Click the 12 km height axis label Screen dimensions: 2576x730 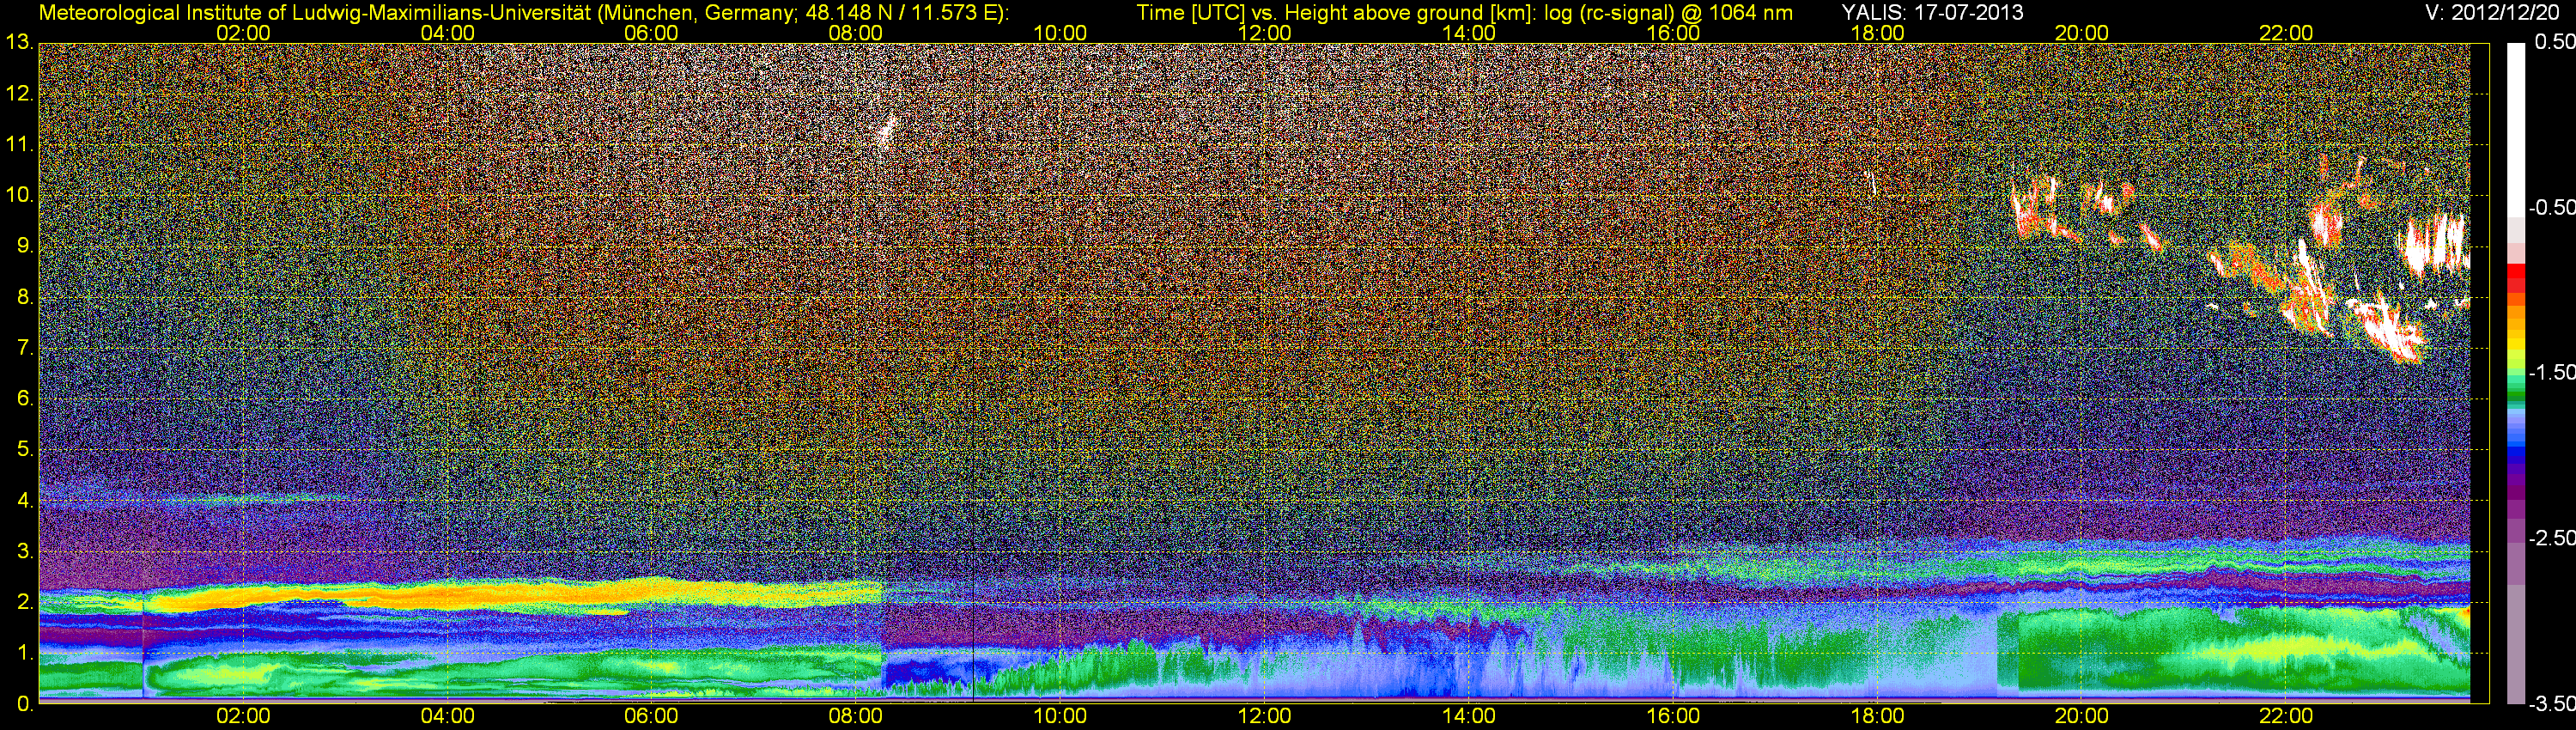tap(18, 93)
